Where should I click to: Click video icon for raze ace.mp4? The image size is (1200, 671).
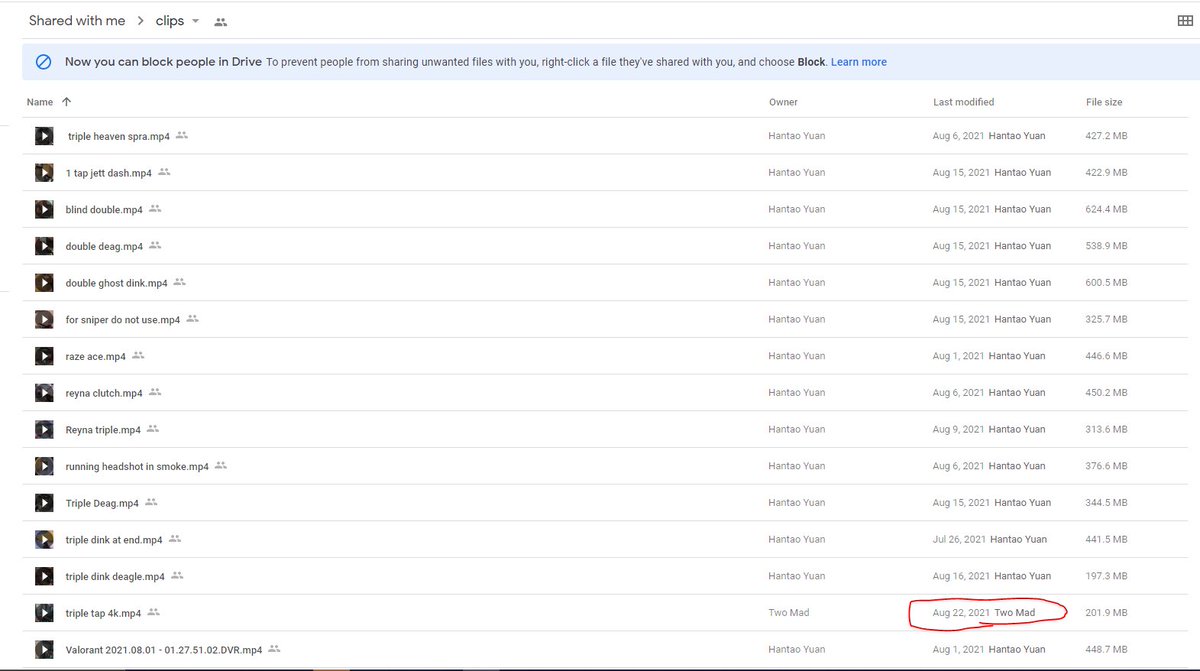tap(44, 356)
